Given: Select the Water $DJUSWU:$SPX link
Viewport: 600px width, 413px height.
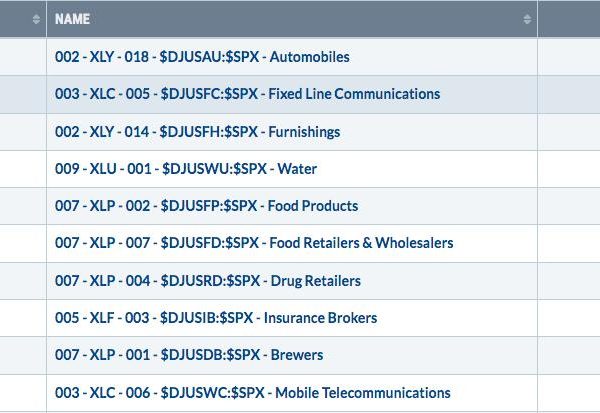Looking at the screenshot, I should point(186,168).
